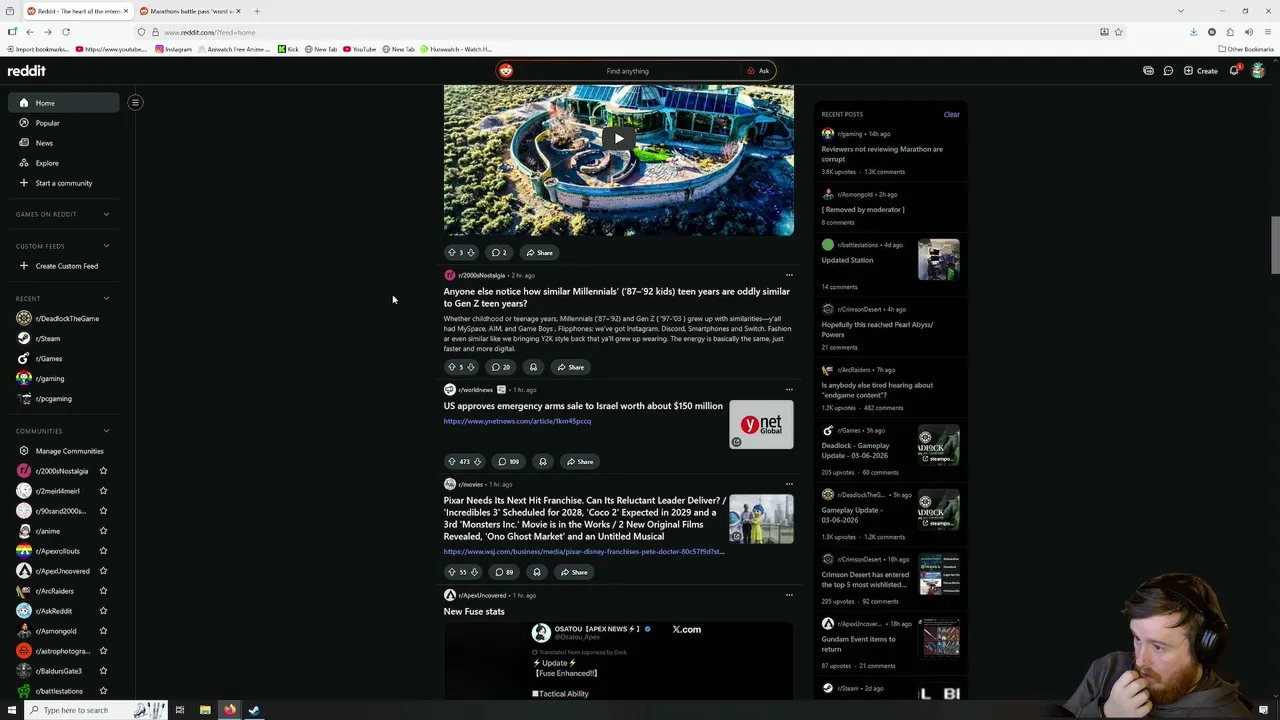Upvote the earthship video post
Viewport: 1280px width, 720px height.
(x=452, y=252)
